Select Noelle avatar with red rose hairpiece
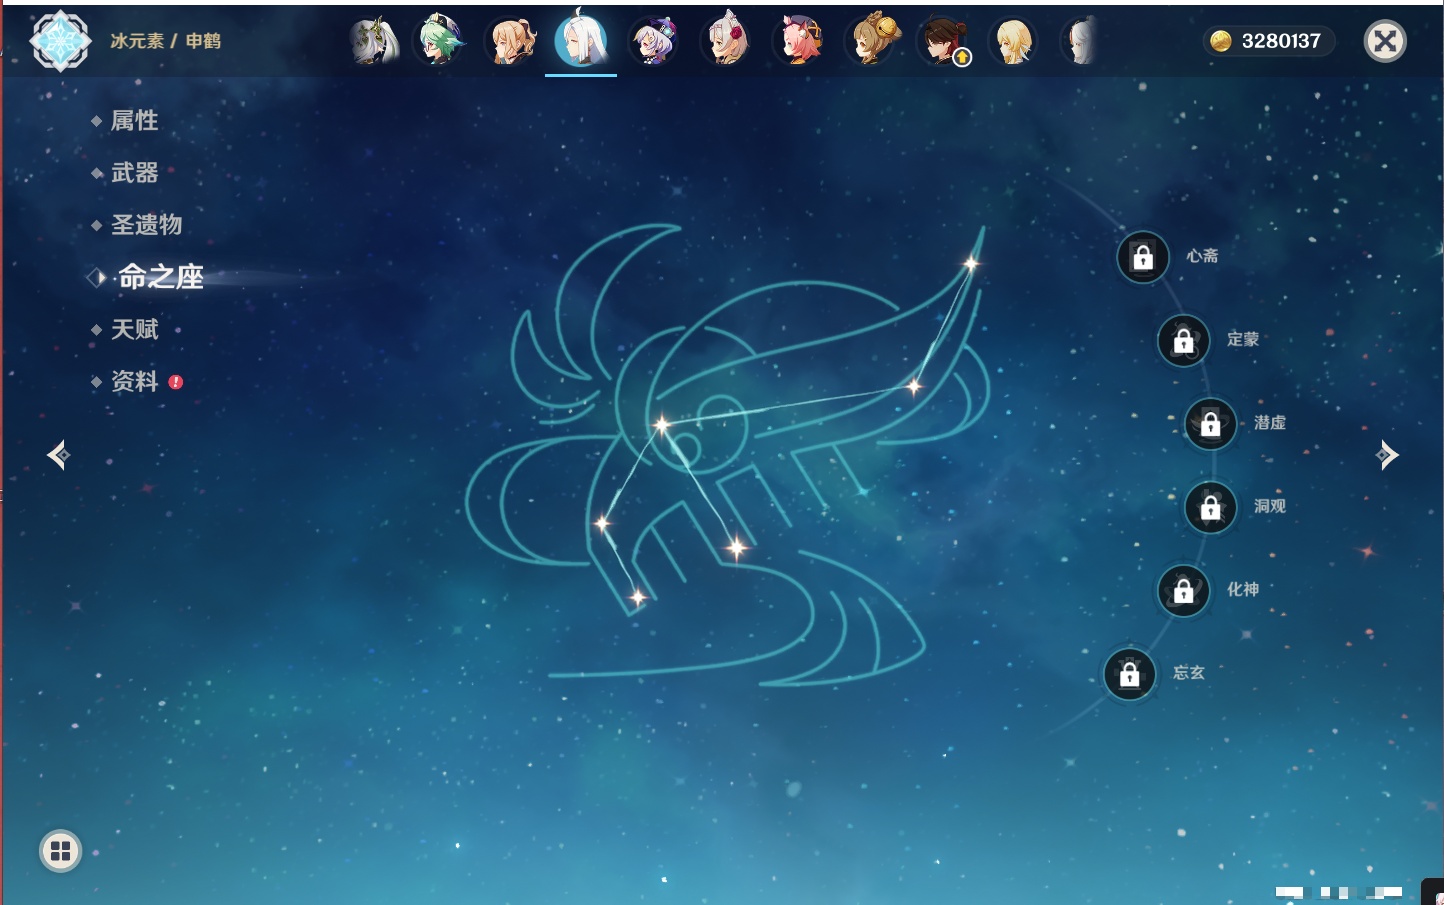Image resolution: width=1444 pixels, height=905 pixels. coord(726,42)
